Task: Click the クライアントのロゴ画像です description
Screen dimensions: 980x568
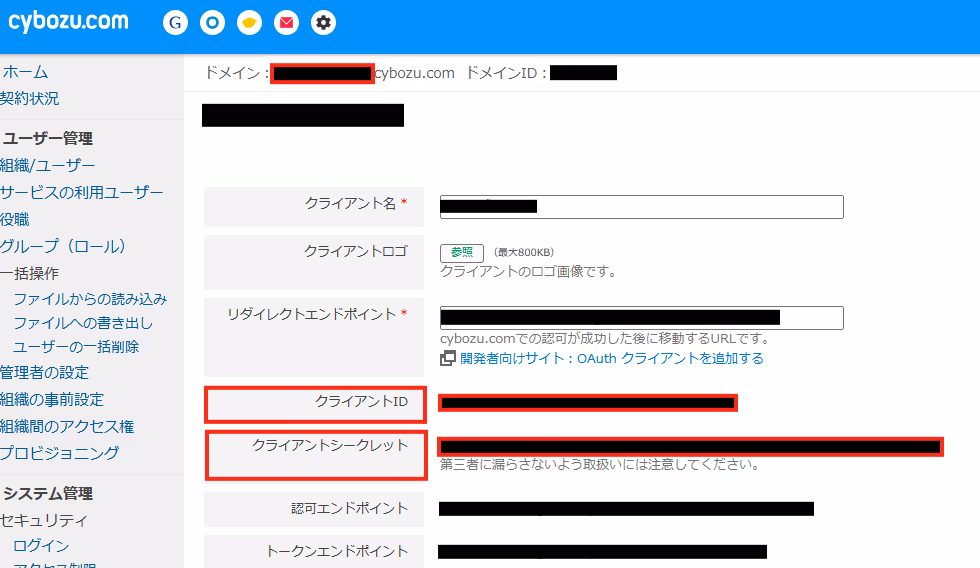Action: point(529,272)
